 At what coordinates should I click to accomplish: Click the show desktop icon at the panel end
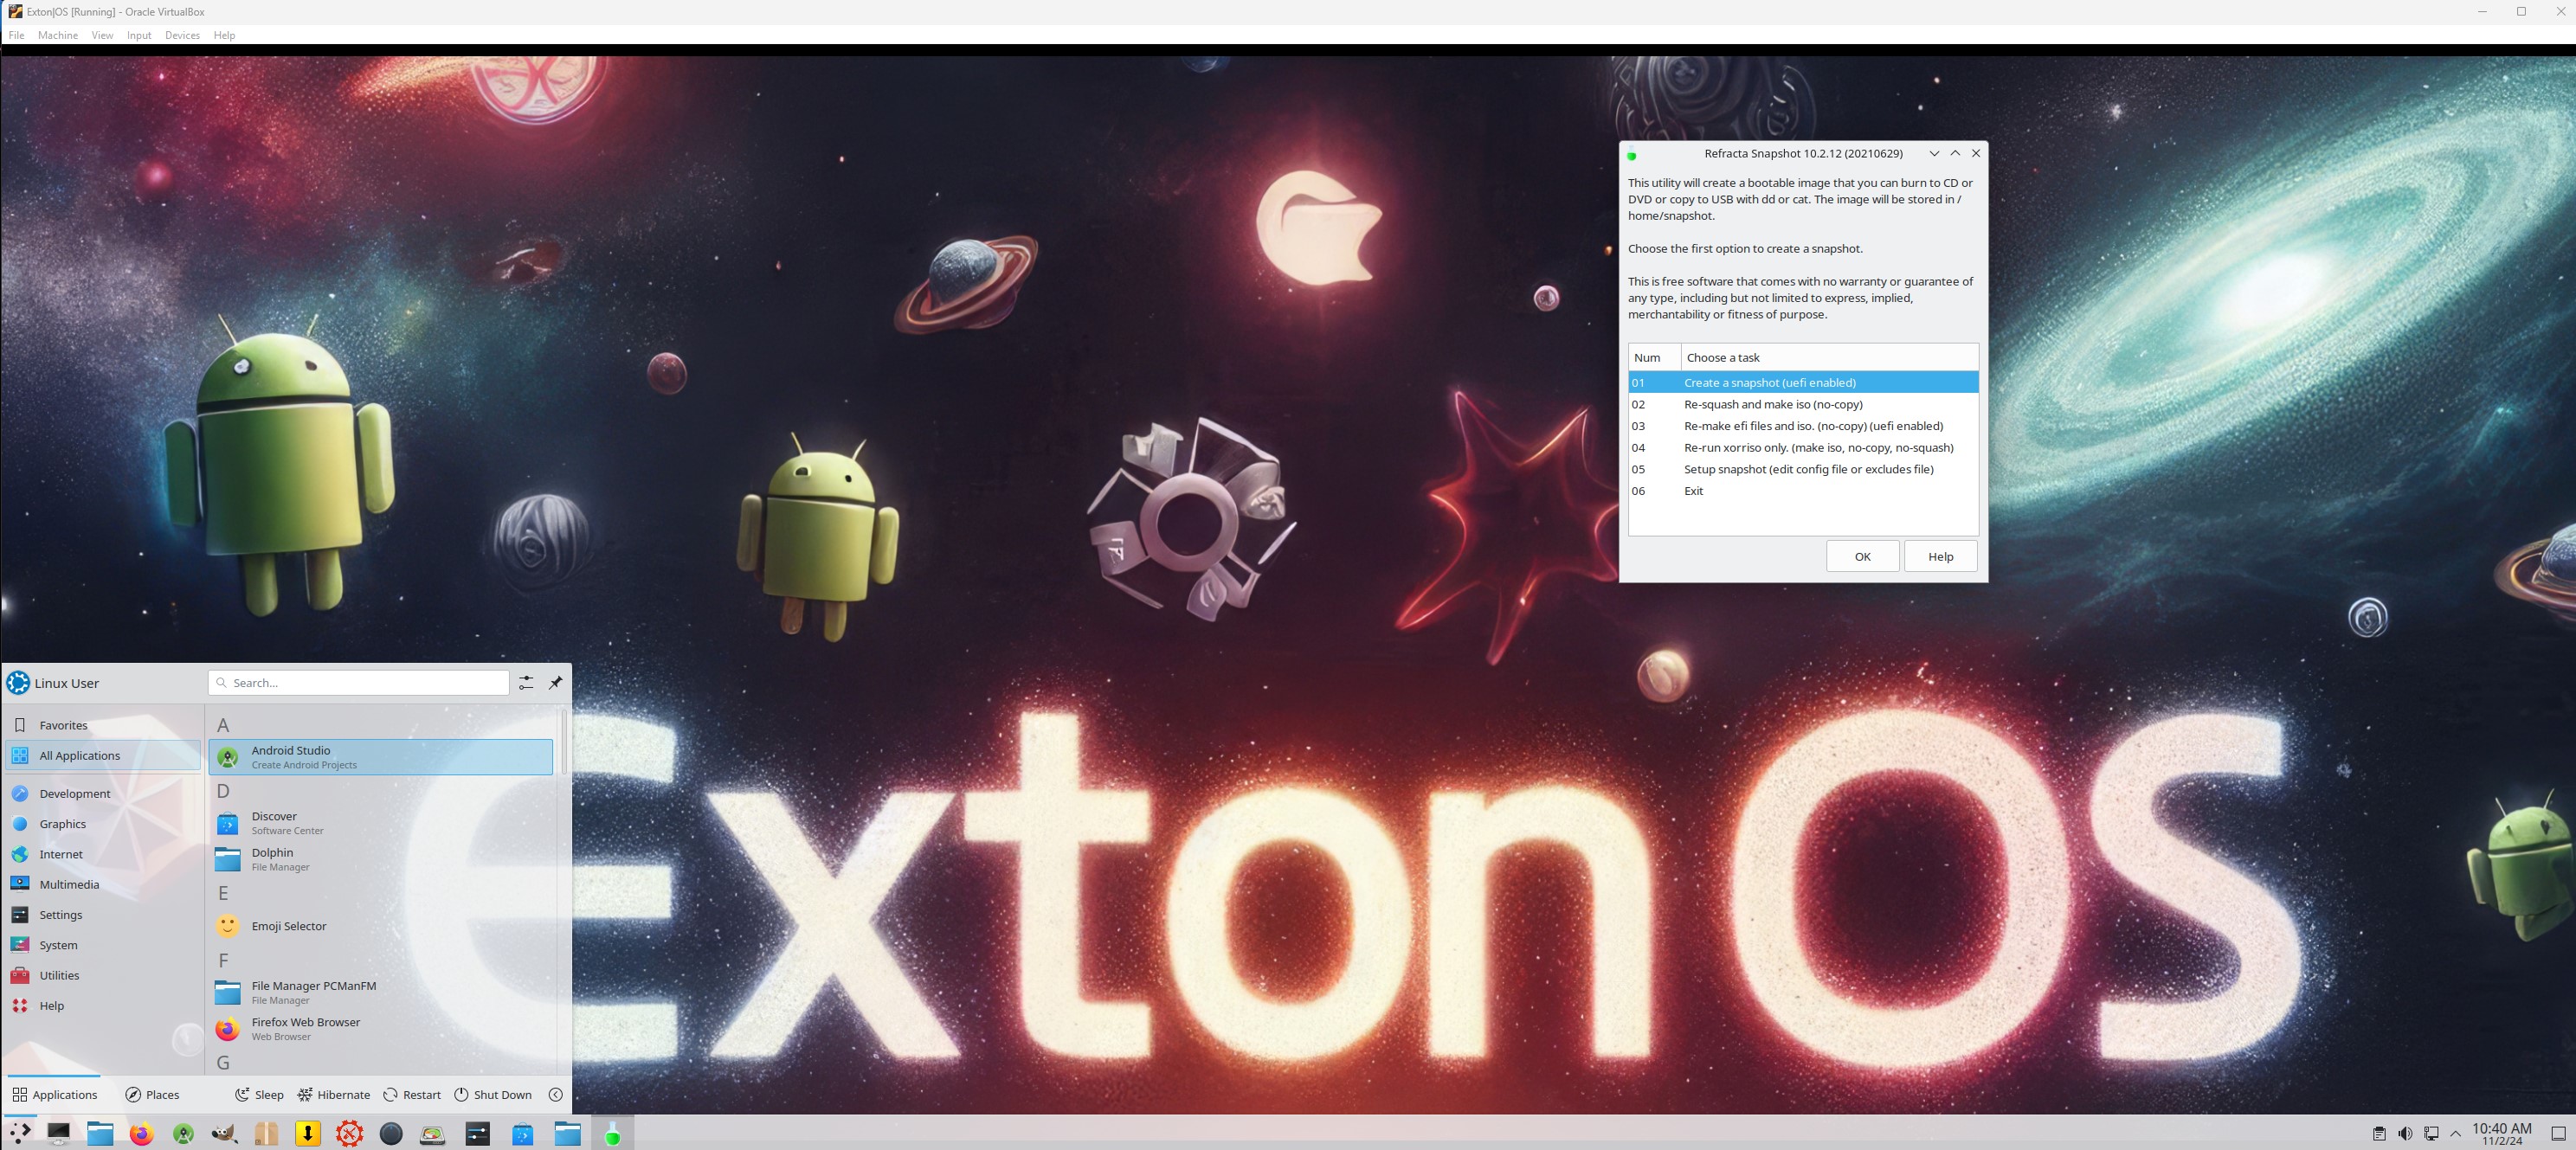2558,1133
